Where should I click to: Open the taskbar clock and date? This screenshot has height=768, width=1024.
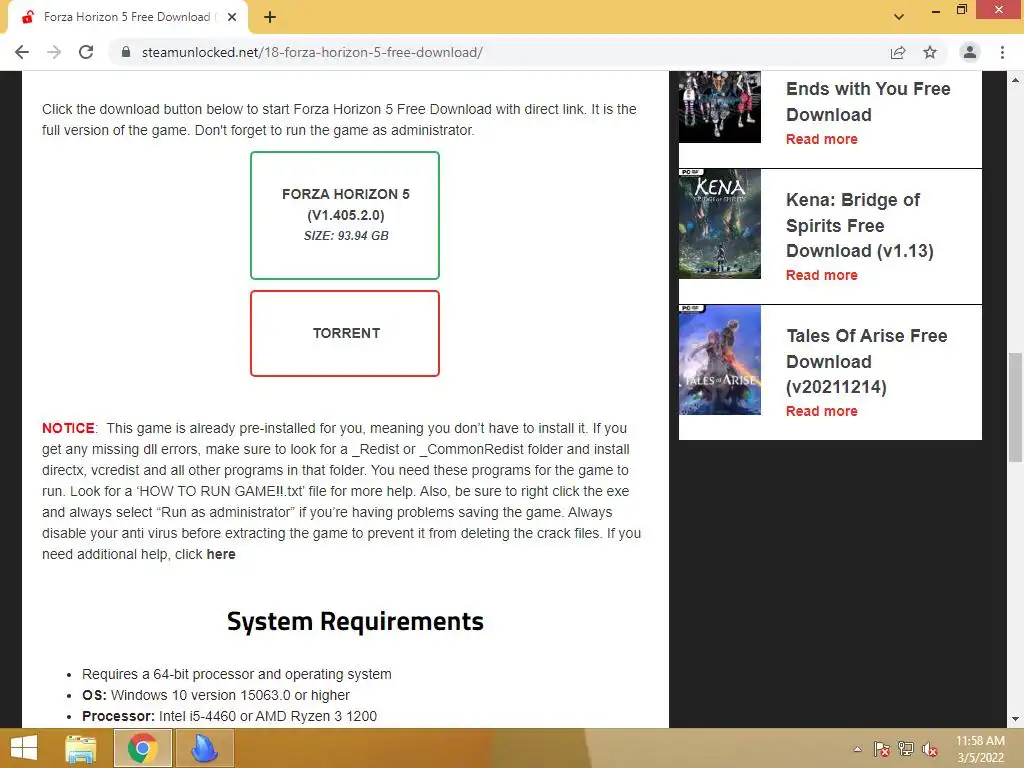click(980, 749)
